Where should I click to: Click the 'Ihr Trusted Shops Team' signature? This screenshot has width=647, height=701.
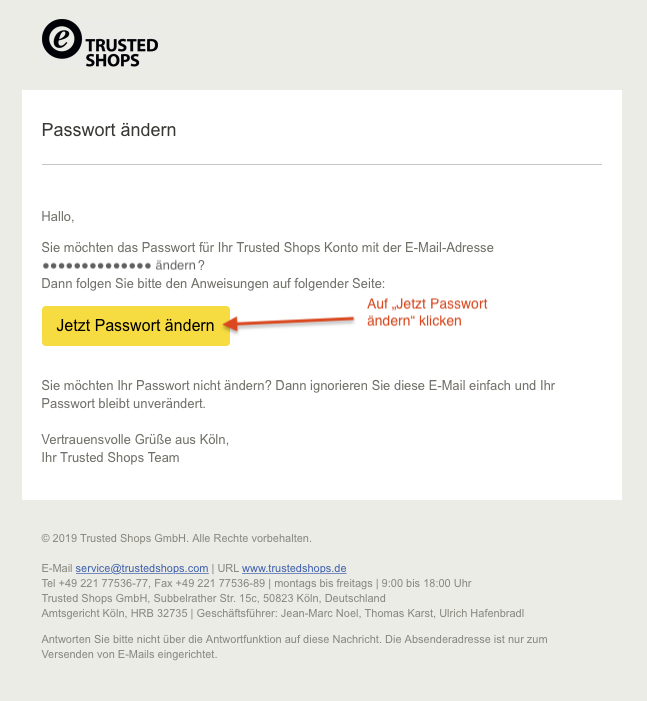point(110,457)
